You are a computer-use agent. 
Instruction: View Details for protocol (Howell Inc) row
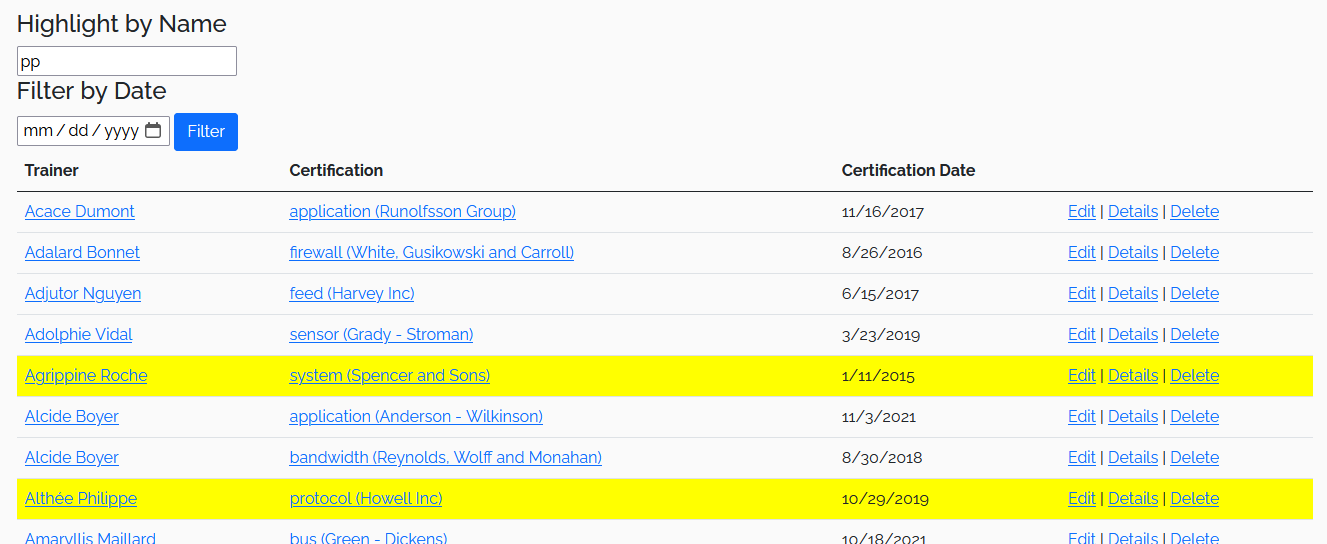tap(1133, 499)
